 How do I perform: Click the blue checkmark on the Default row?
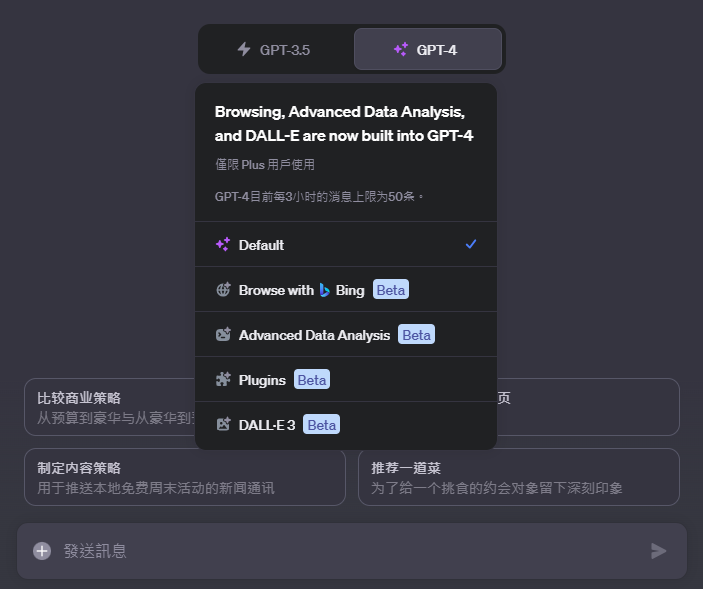(471, 244)
